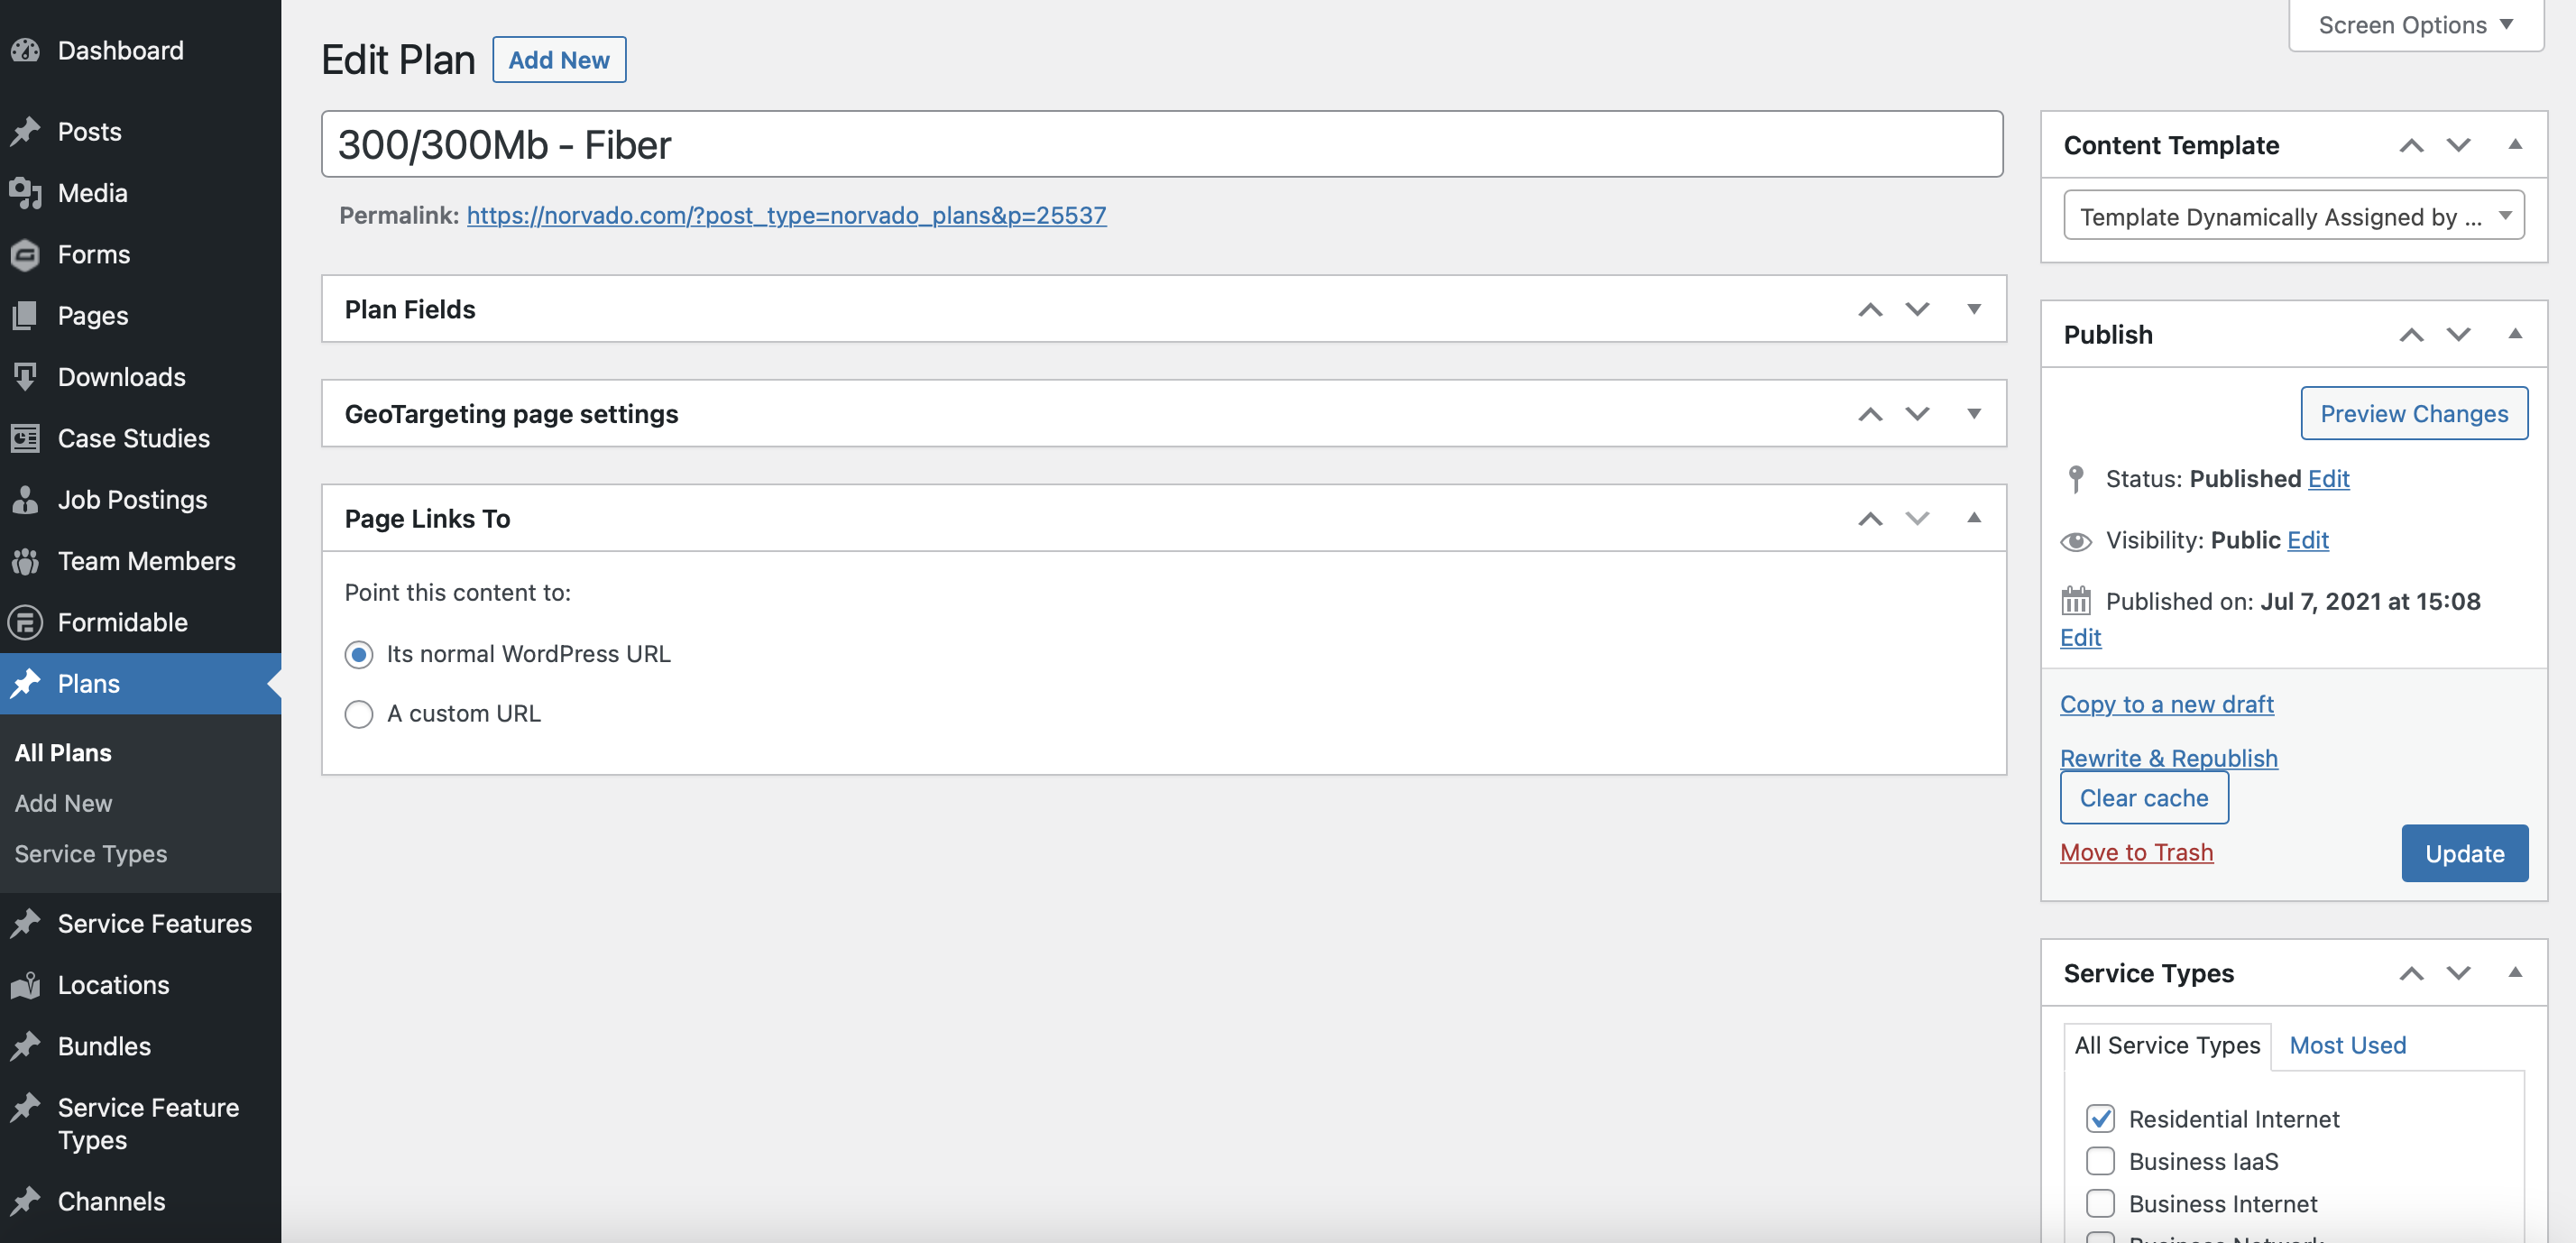2576x1243 pixels.
Task: Click the plan title input field
Action: click(x=1160, y=145)
